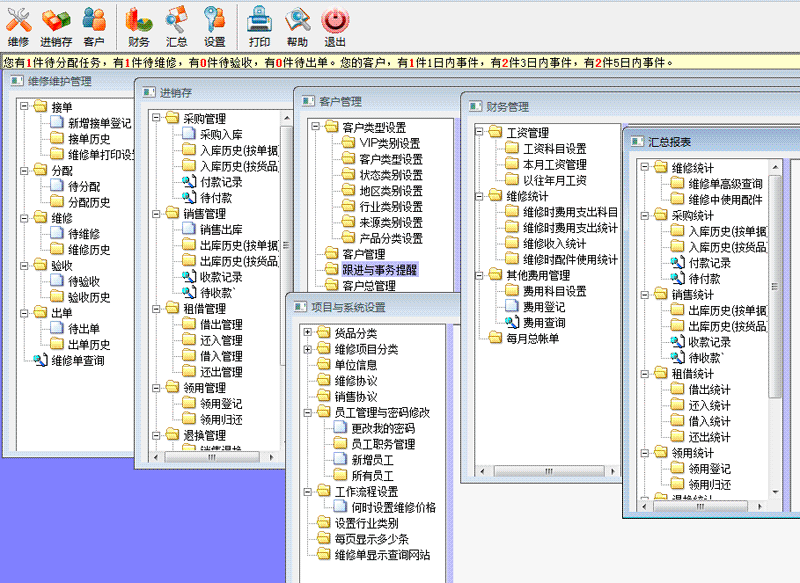
Task: Open the 汇总 summary toolbar icon
Action: click(177, 26)
